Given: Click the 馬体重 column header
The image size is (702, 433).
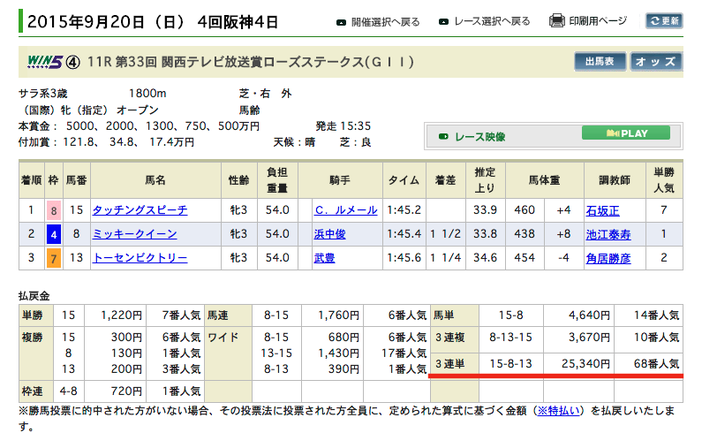Looking at the screenshot, I should coord(544,180).
